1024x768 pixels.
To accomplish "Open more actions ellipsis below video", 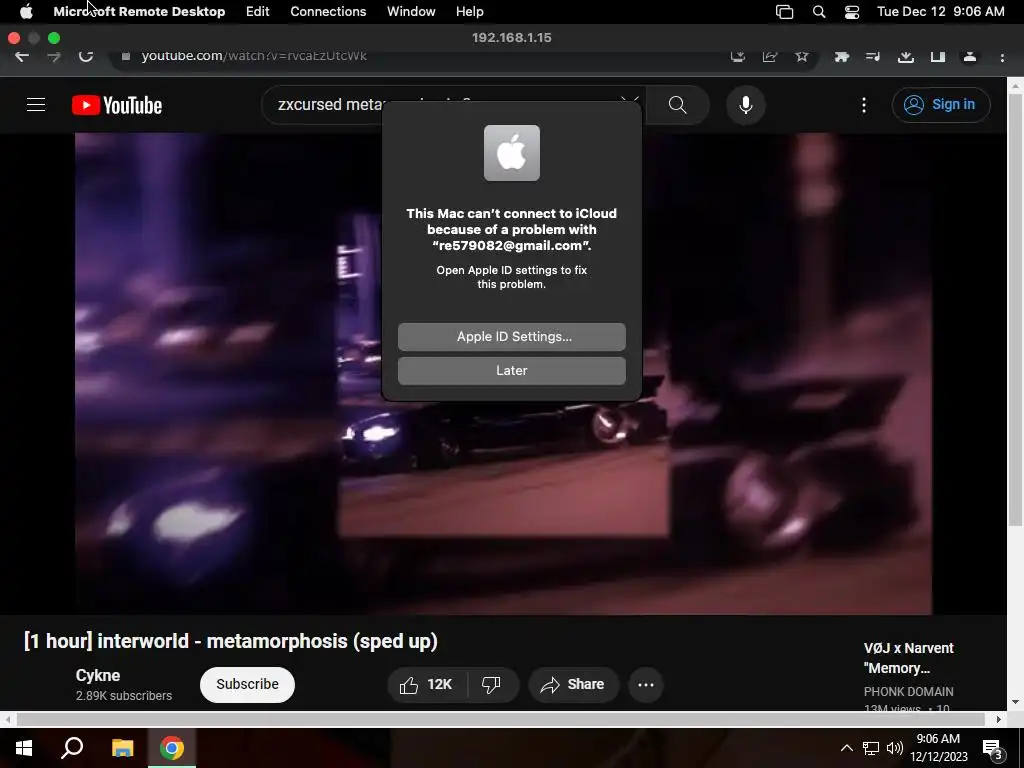I will (x=646, y=684).
